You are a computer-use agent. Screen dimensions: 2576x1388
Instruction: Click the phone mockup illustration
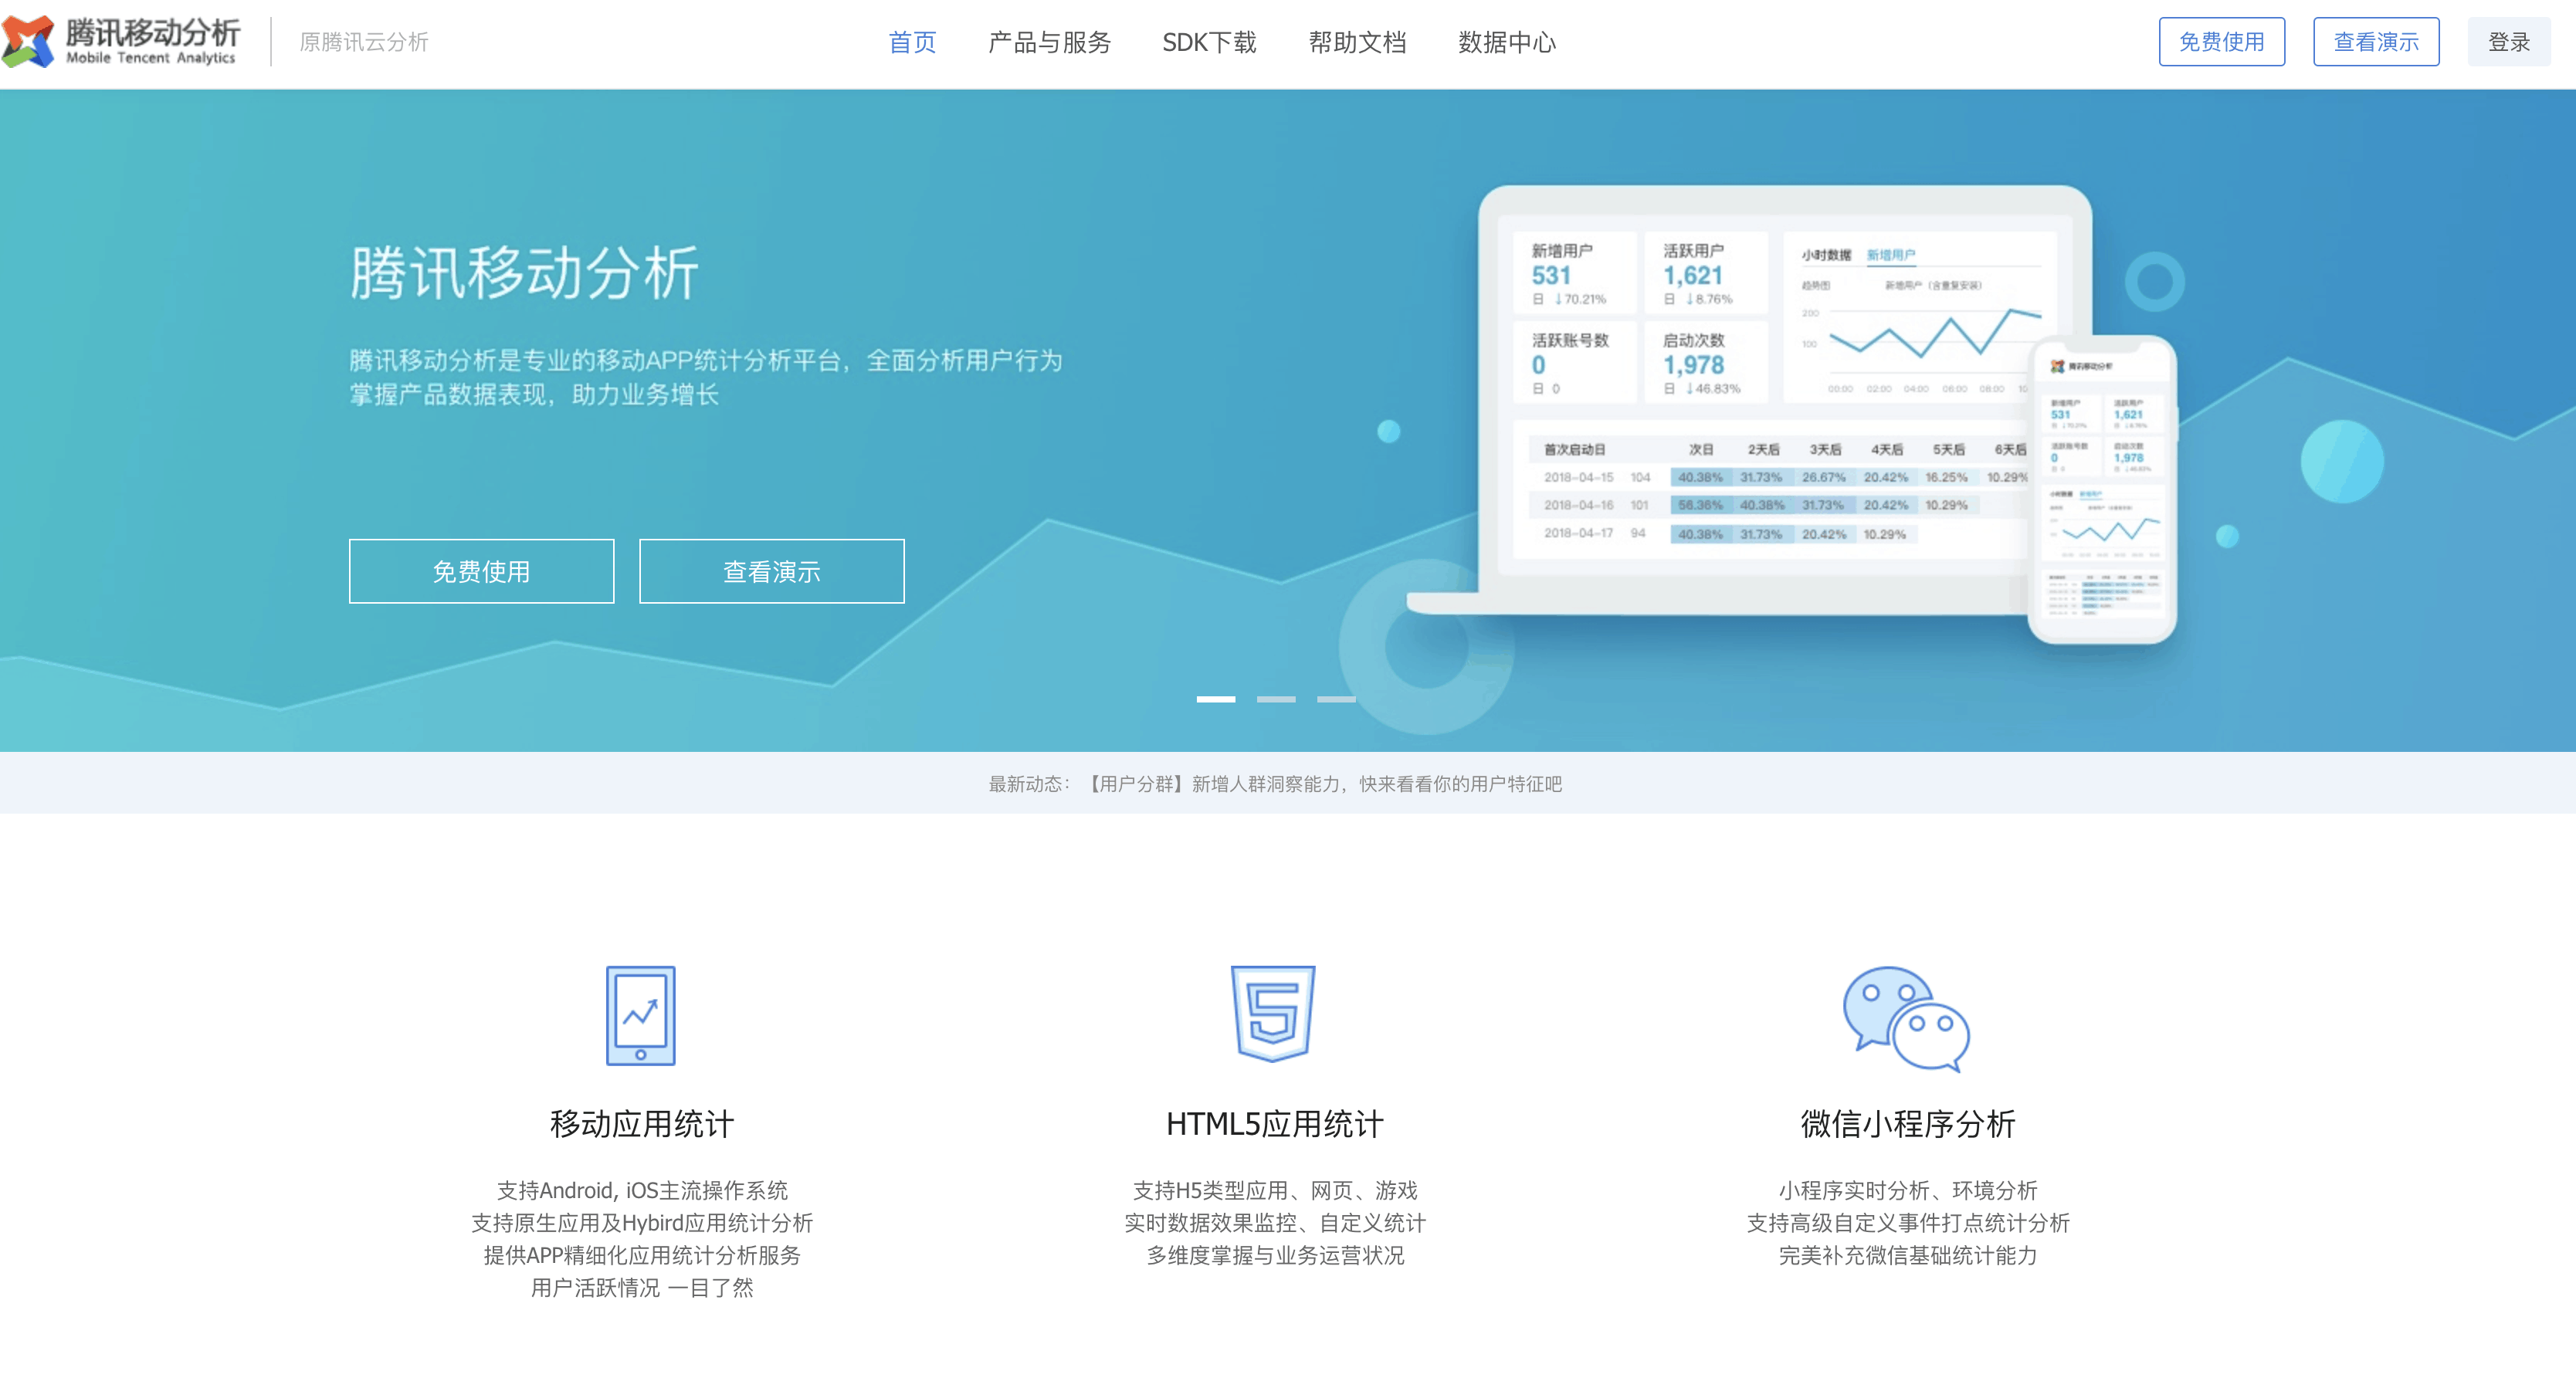click(2102, 490)
